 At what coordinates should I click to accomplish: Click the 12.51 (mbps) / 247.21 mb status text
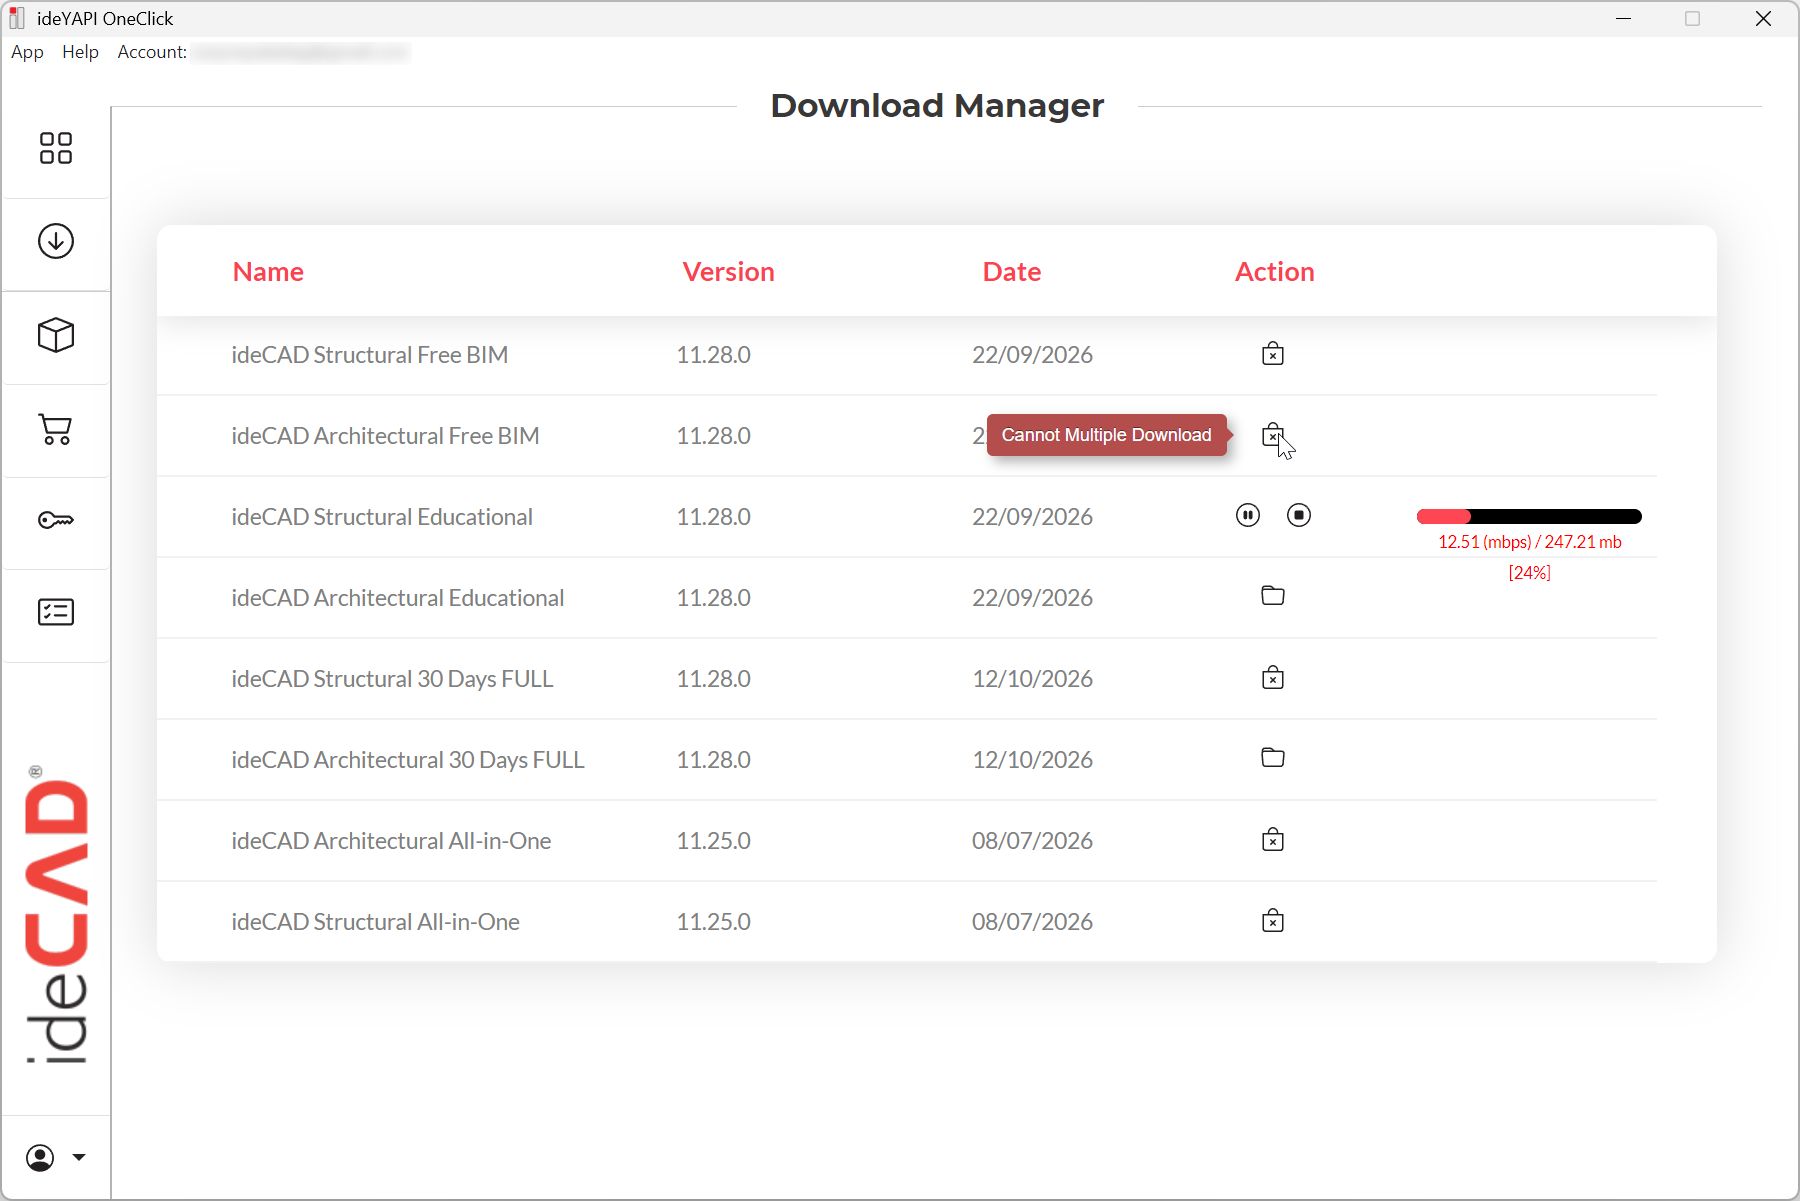tap(1530, 542)
